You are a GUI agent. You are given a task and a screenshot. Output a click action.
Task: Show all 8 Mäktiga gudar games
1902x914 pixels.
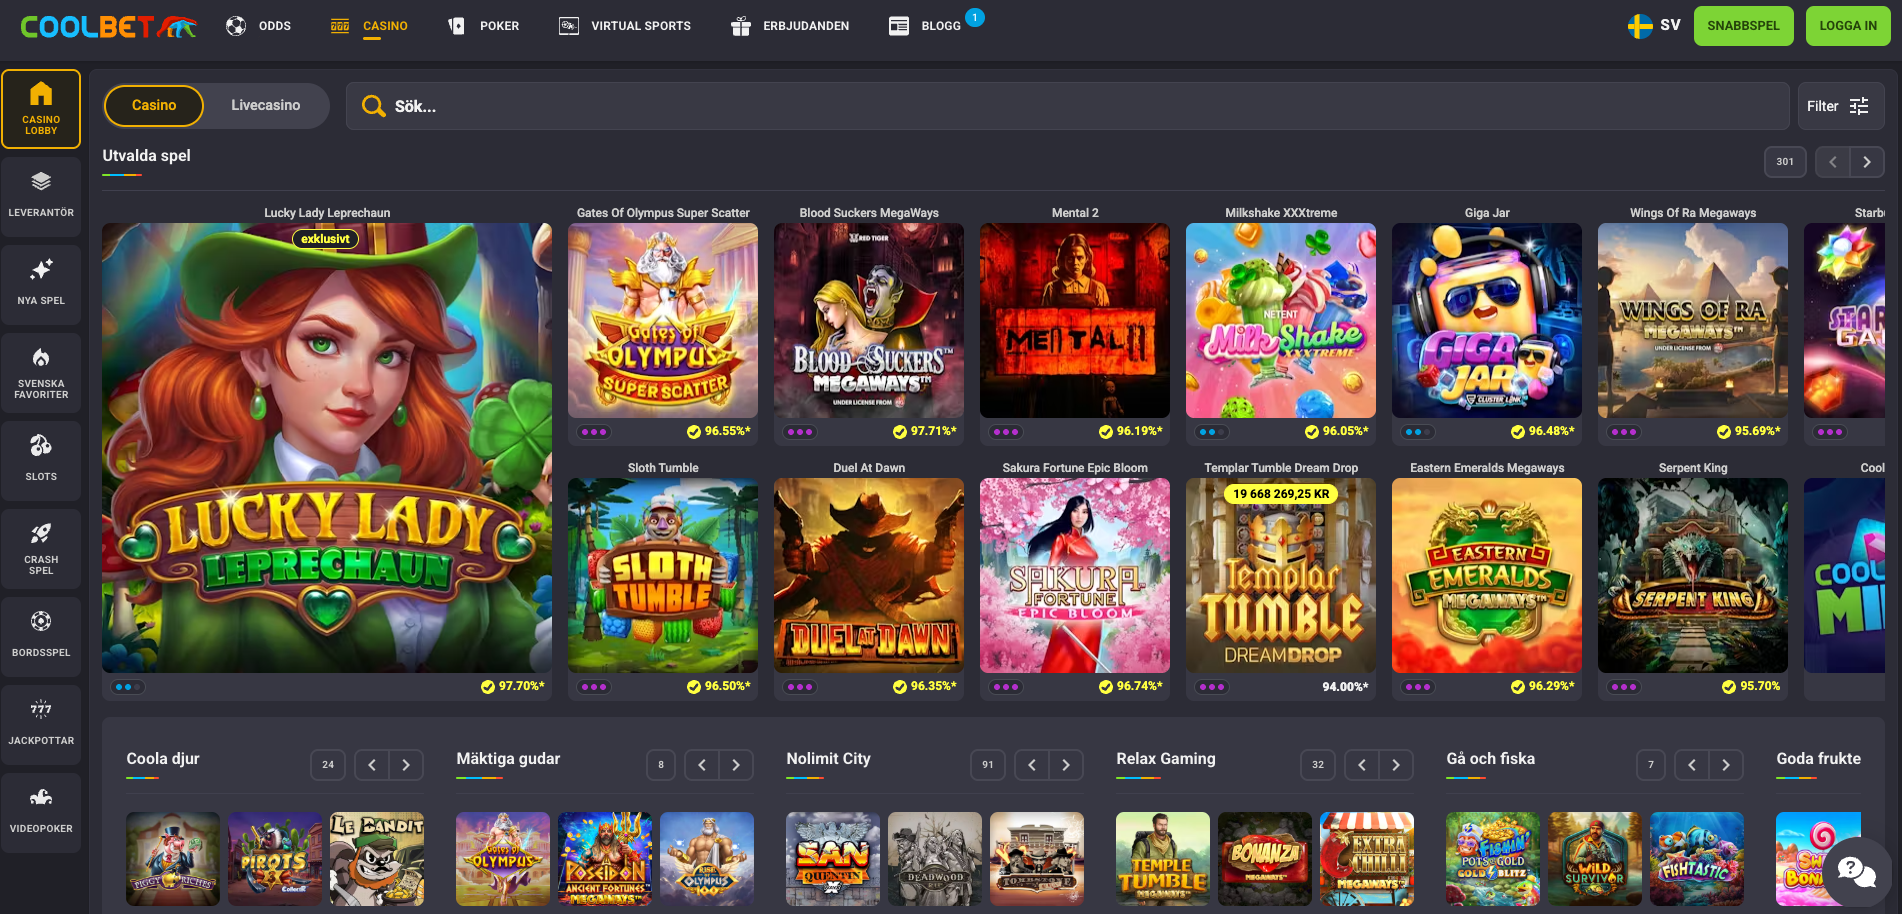click(661, 765)
